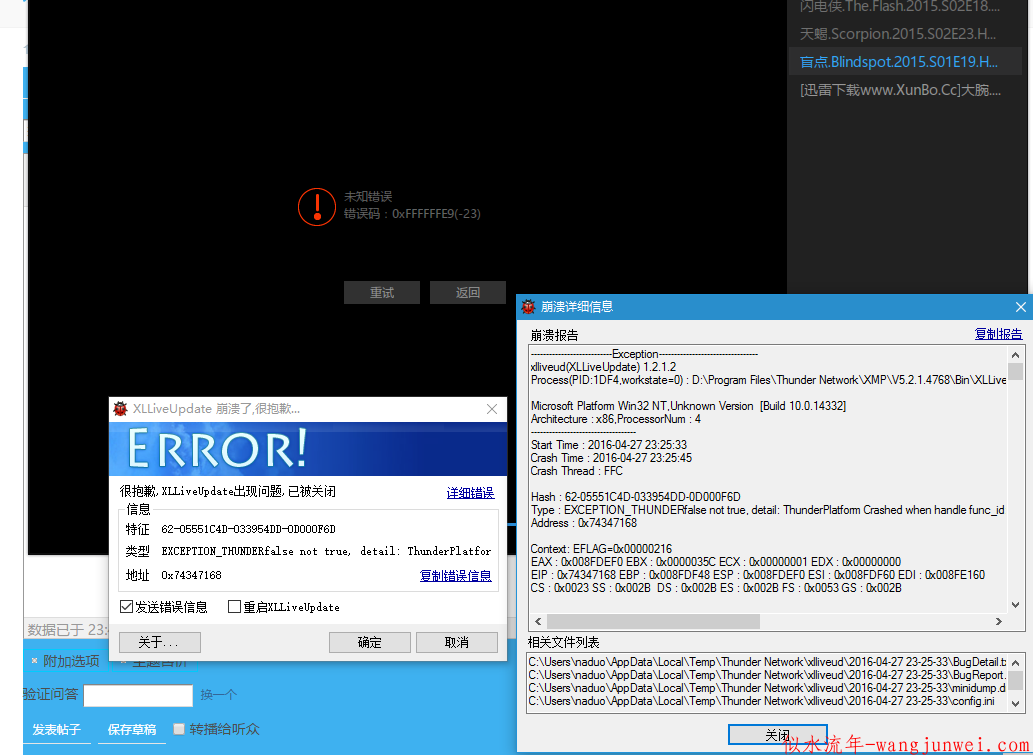1033x755 pixels.
Task: Click the 特征 value 62-05551C4D-033954DD-0D000F6D
Action: click(248, 529)
